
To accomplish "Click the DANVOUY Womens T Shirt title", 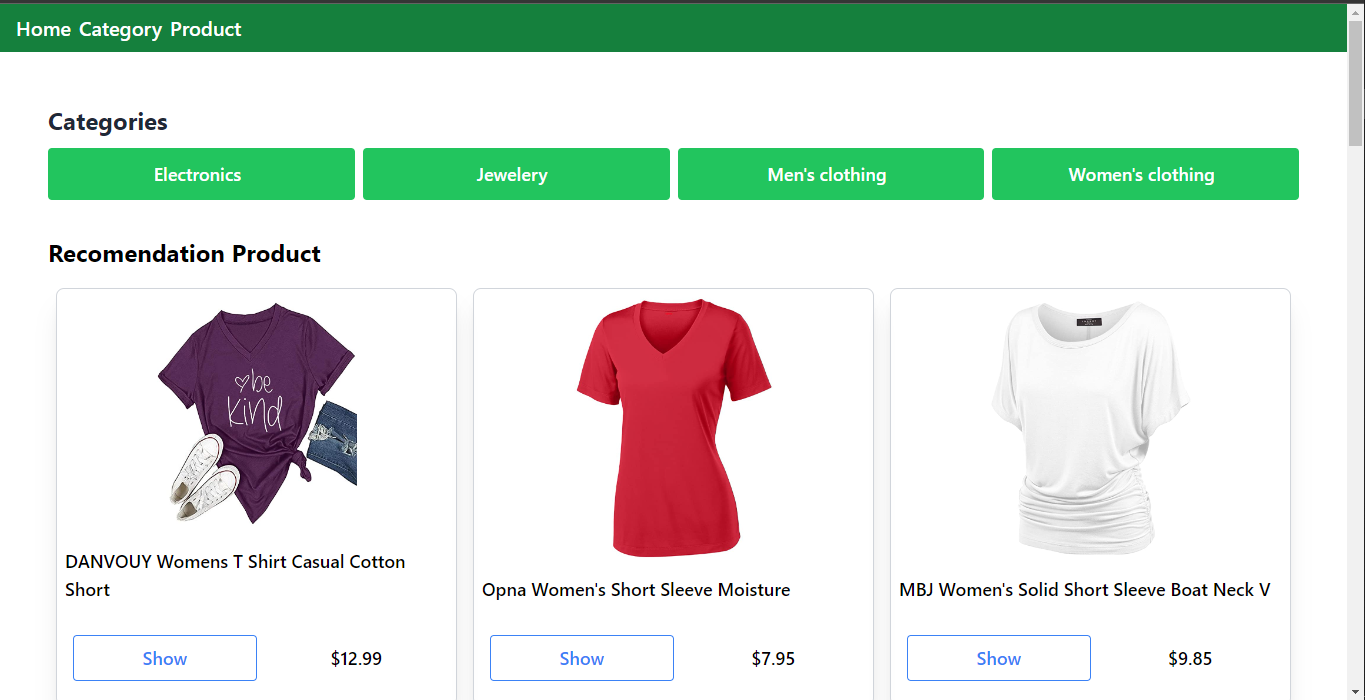I will (235, 575).
